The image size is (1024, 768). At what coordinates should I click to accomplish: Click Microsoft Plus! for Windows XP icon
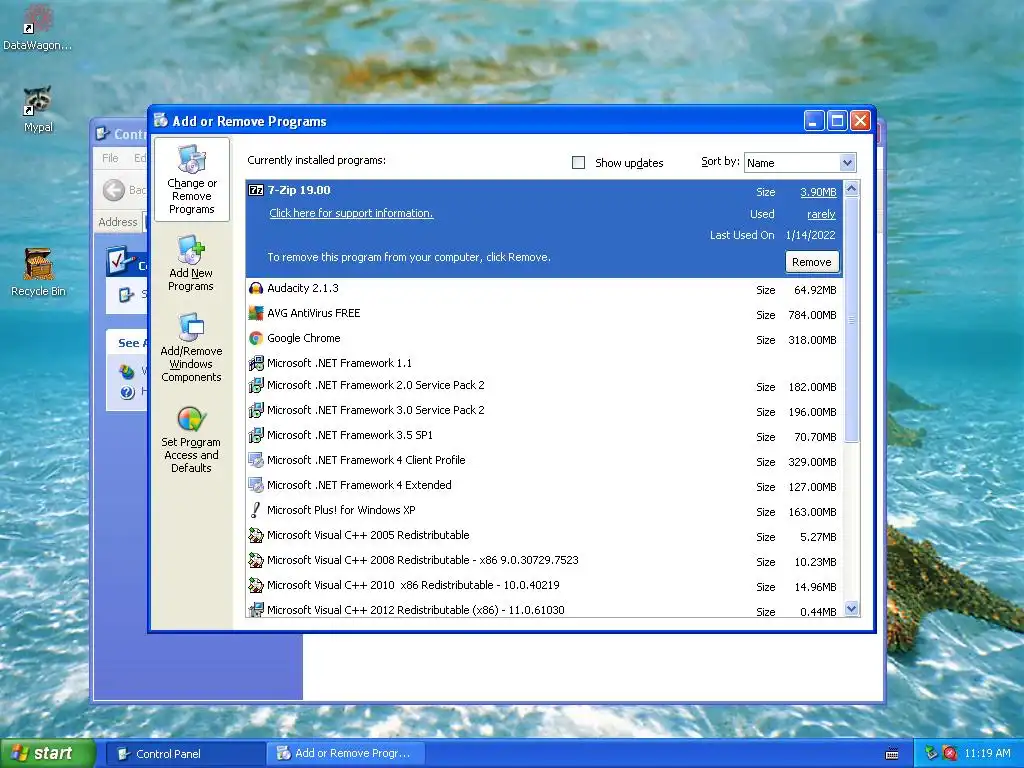pos(256,510)
